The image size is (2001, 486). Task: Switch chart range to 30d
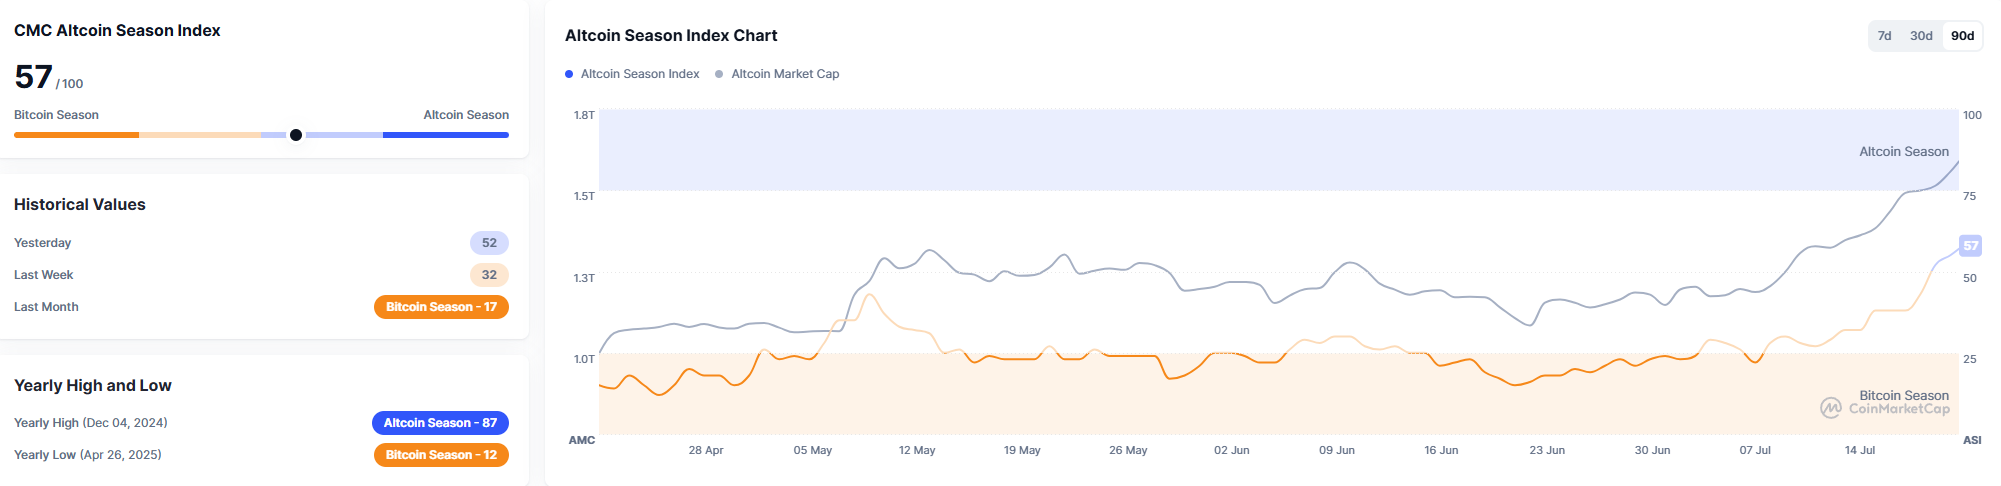1921,36
